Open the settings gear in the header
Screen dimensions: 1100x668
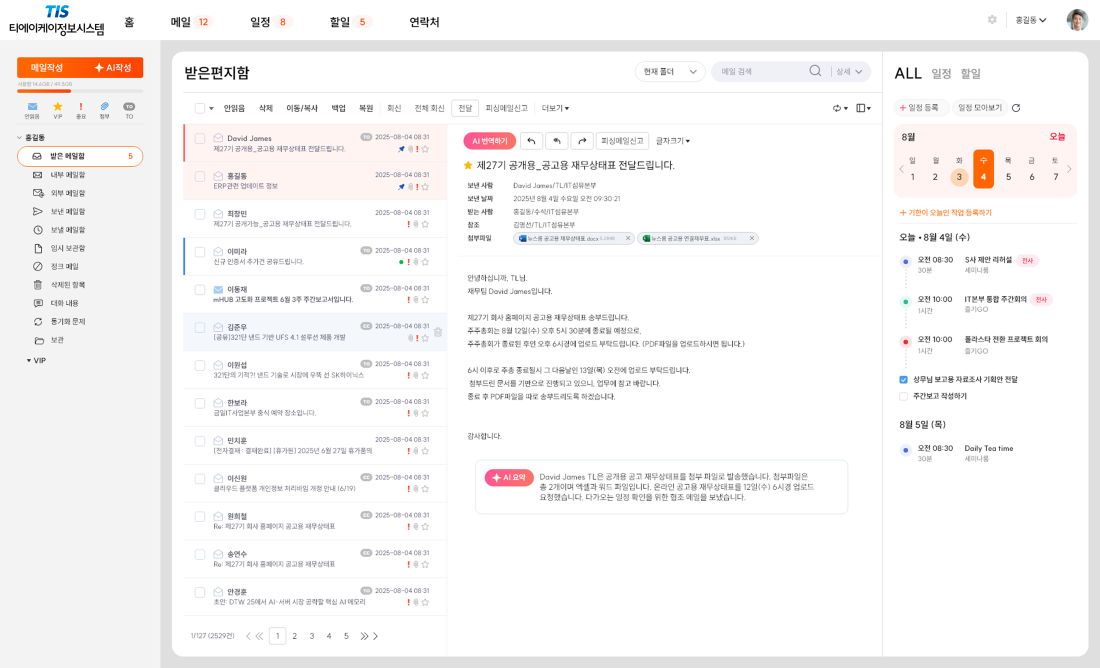(992, 20)
